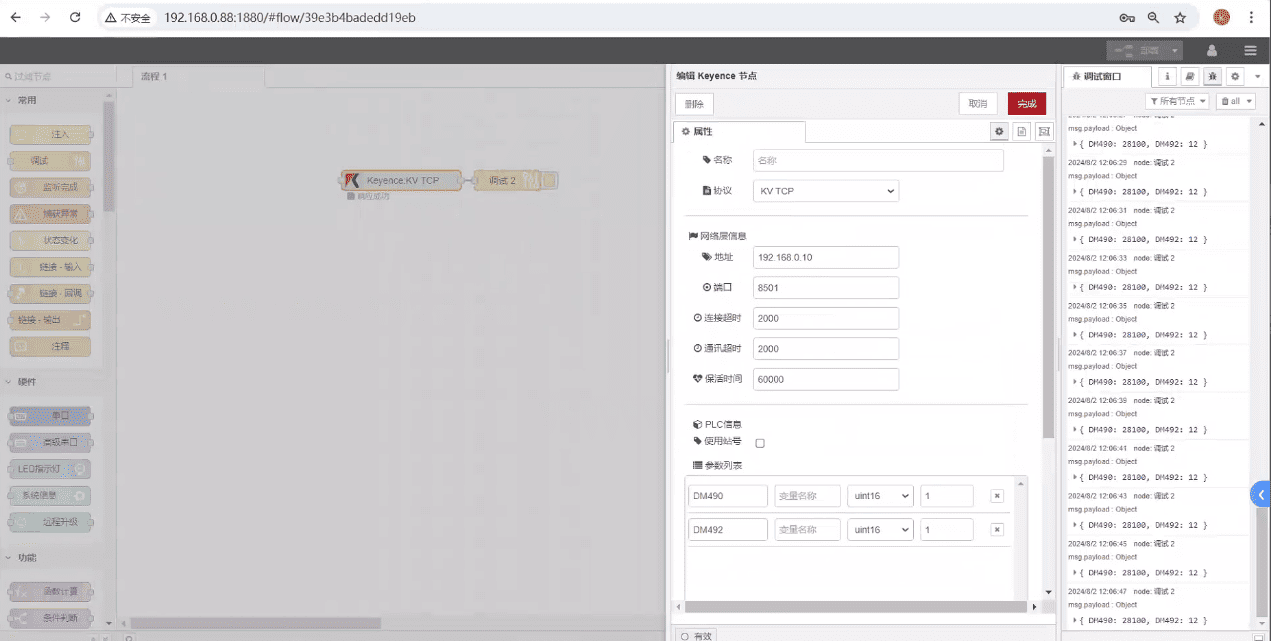Select the LED指示灯 hardware node
The image size is (1271, 641).
point(49,468)
